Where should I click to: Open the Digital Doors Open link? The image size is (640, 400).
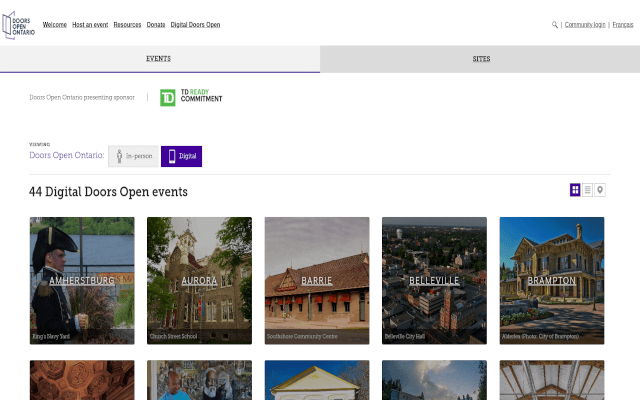tap(195, 24)
